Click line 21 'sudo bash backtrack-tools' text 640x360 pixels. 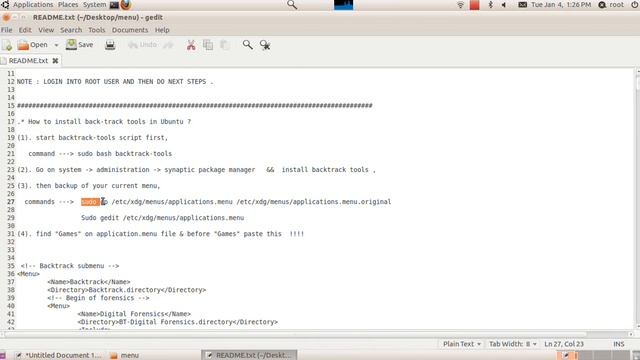[124, 153]
